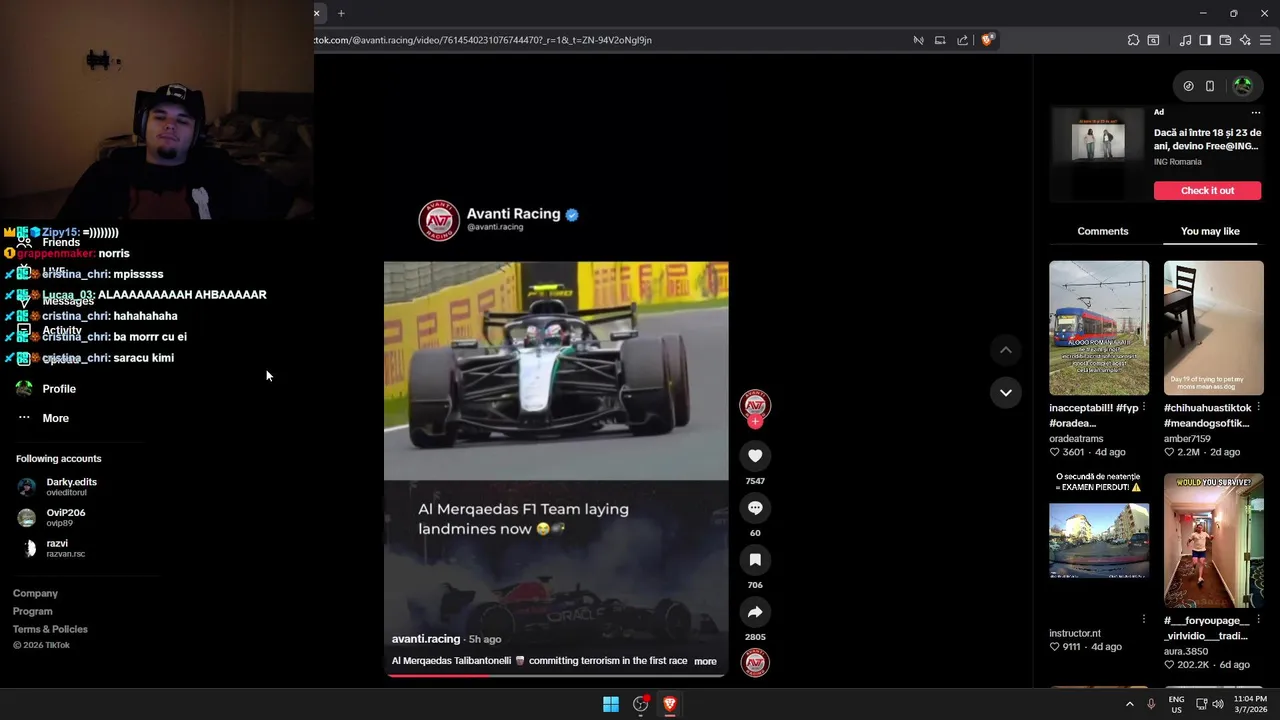Viewport: 1280px width, 720px height.
Task: Bookmark the video with the 706 icon
Action: 755,560
